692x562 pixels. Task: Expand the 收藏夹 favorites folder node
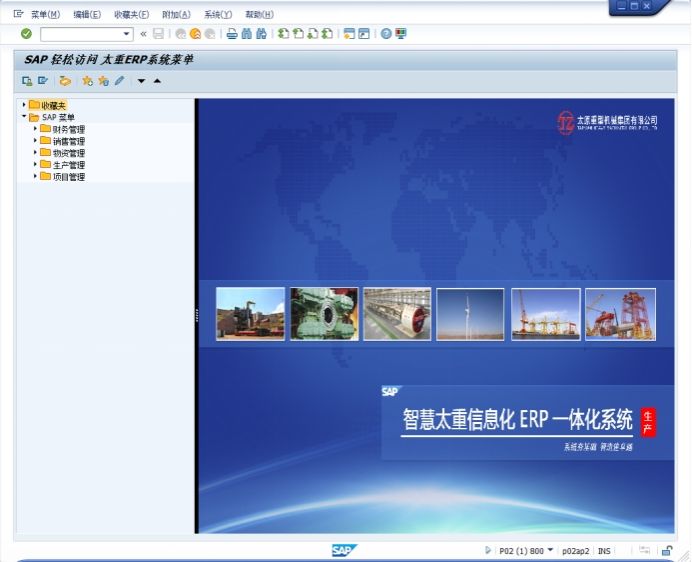coord(24,105)
